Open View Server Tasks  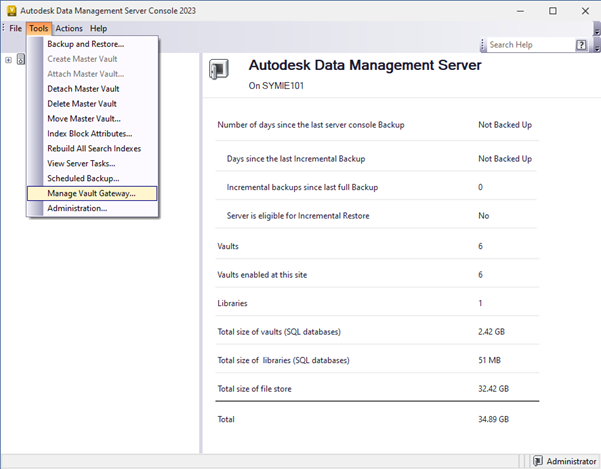[92, 164]
